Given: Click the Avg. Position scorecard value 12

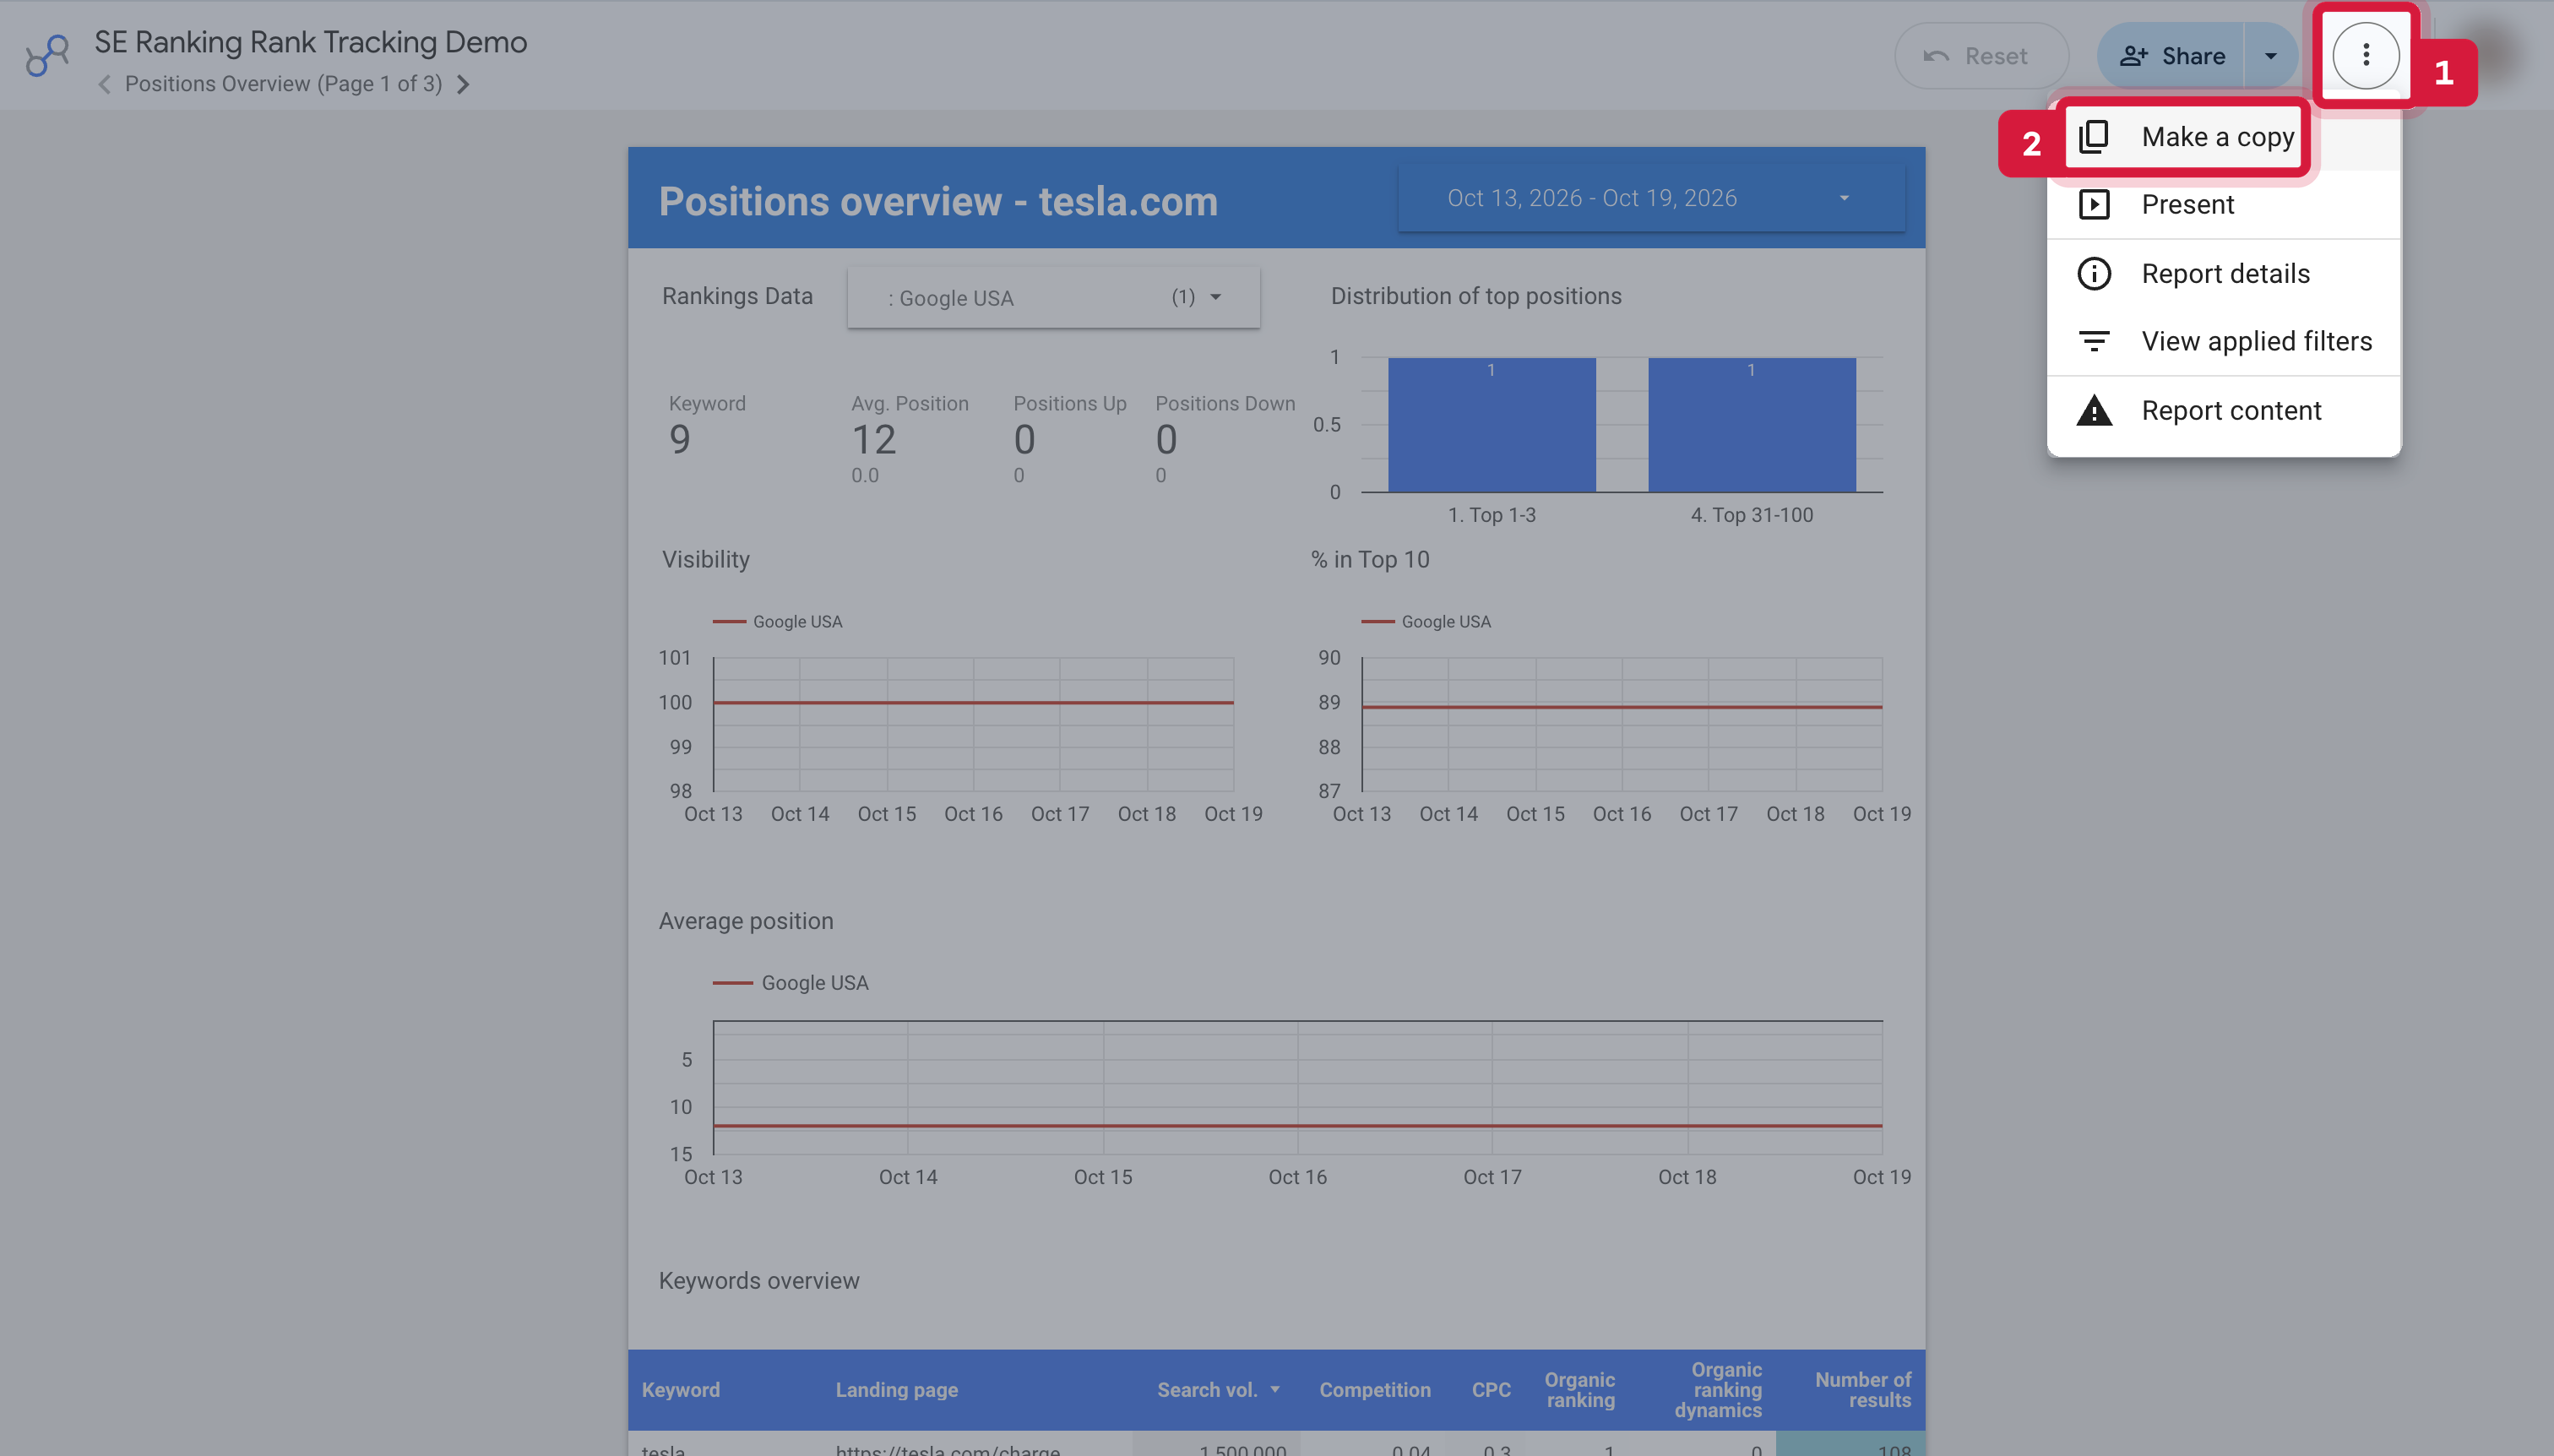Looking at the screenshot, I should (x=873, y=439).
